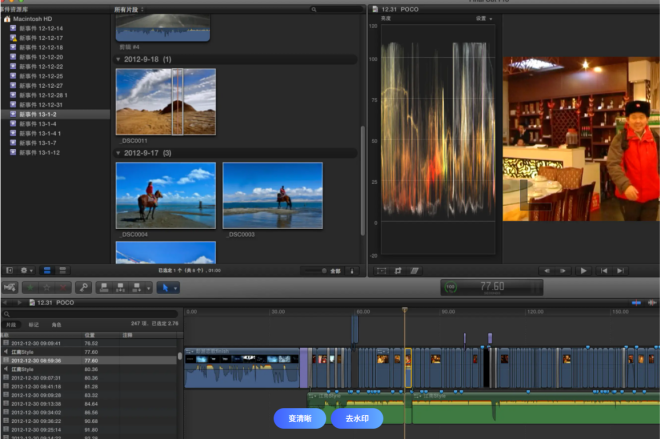Switch to the 角色 tab in timeline index
Viewport: 661px width, 439px height.
click(56, 324)
